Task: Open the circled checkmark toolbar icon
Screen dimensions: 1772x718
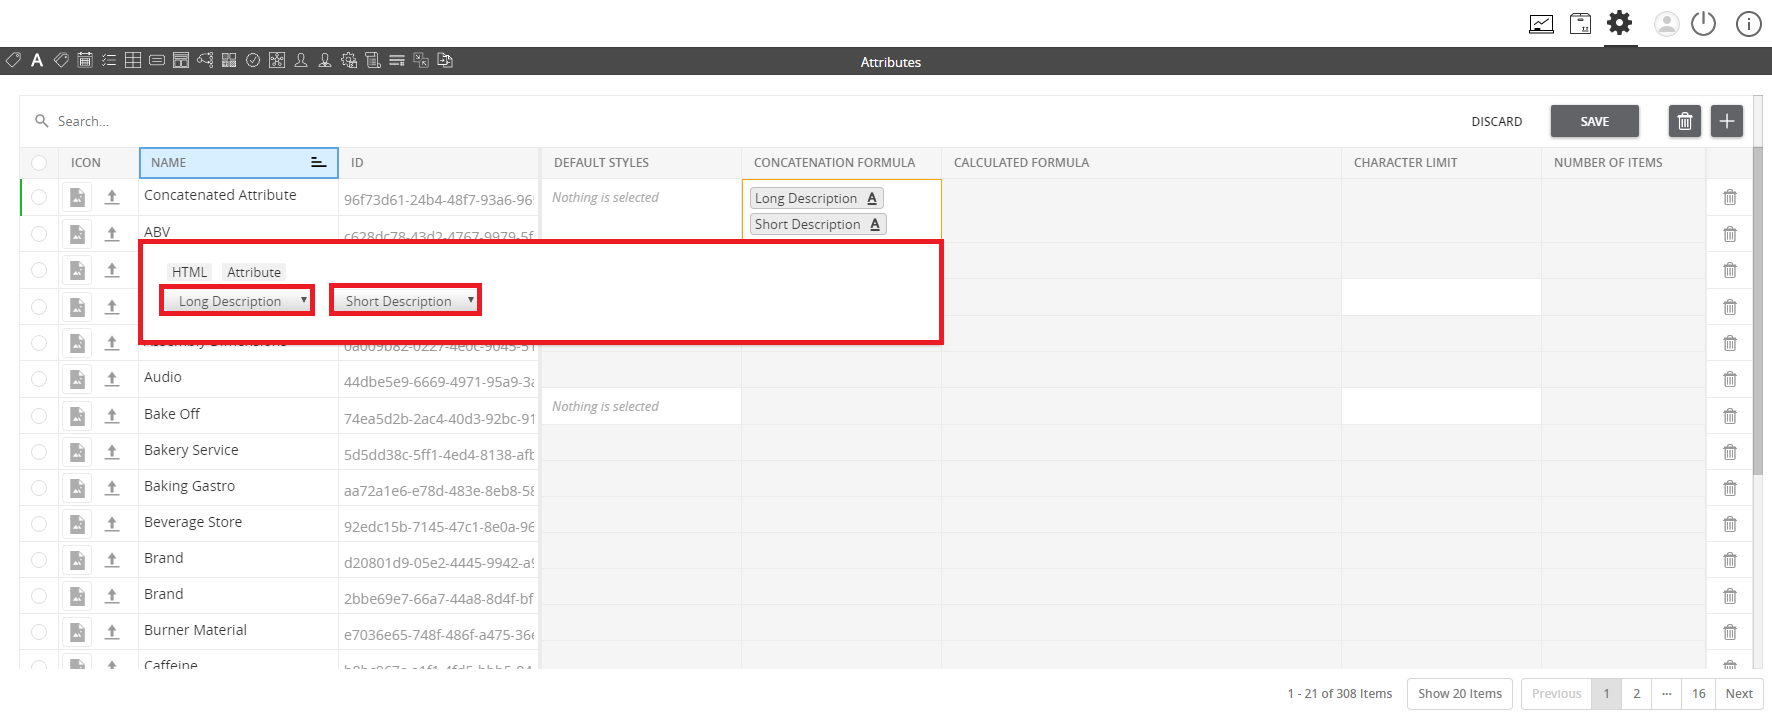Action: (253, 60)
